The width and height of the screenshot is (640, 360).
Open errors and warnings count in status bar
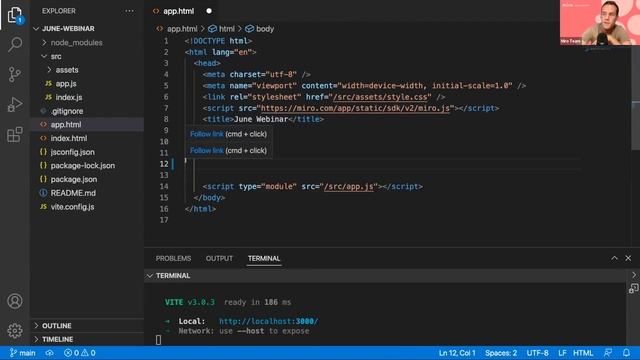click(x=80, y=353)
